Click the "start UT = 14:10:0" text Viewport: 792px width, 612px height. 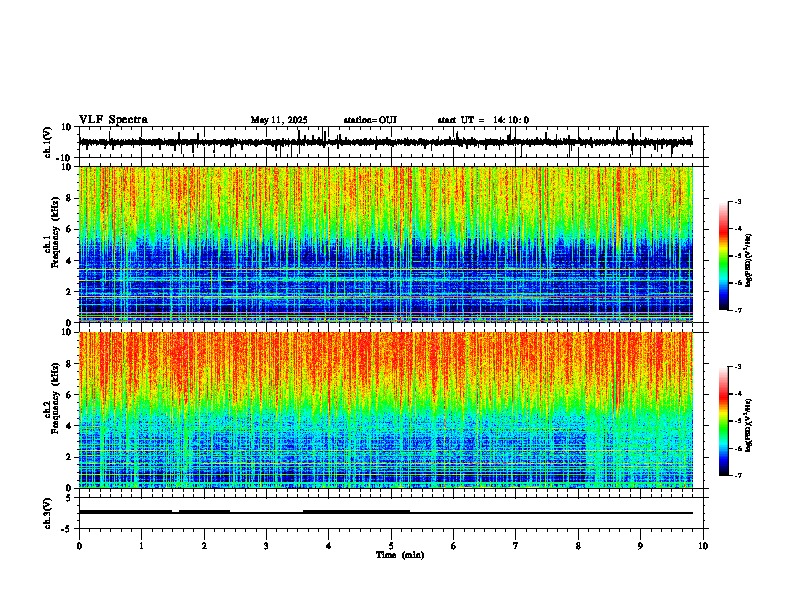click(483, 120)
